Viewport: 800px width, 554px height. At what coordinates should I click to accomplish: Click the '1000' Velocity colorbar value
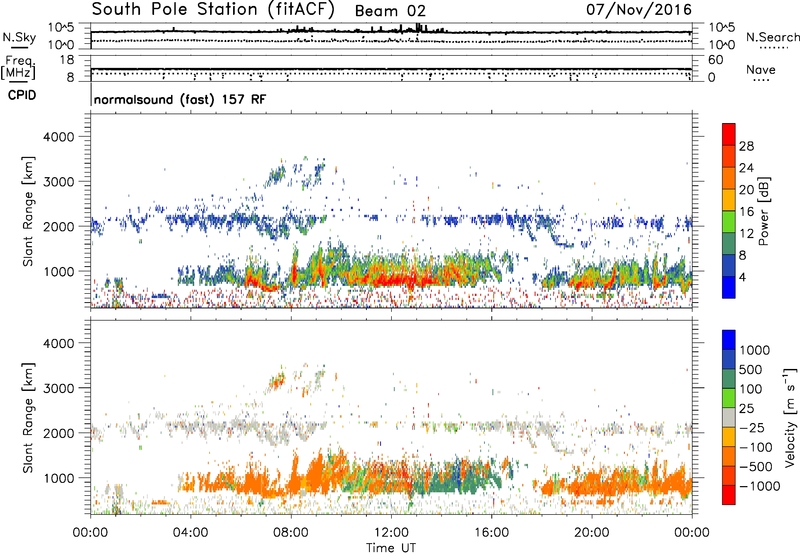click(755, 350)
